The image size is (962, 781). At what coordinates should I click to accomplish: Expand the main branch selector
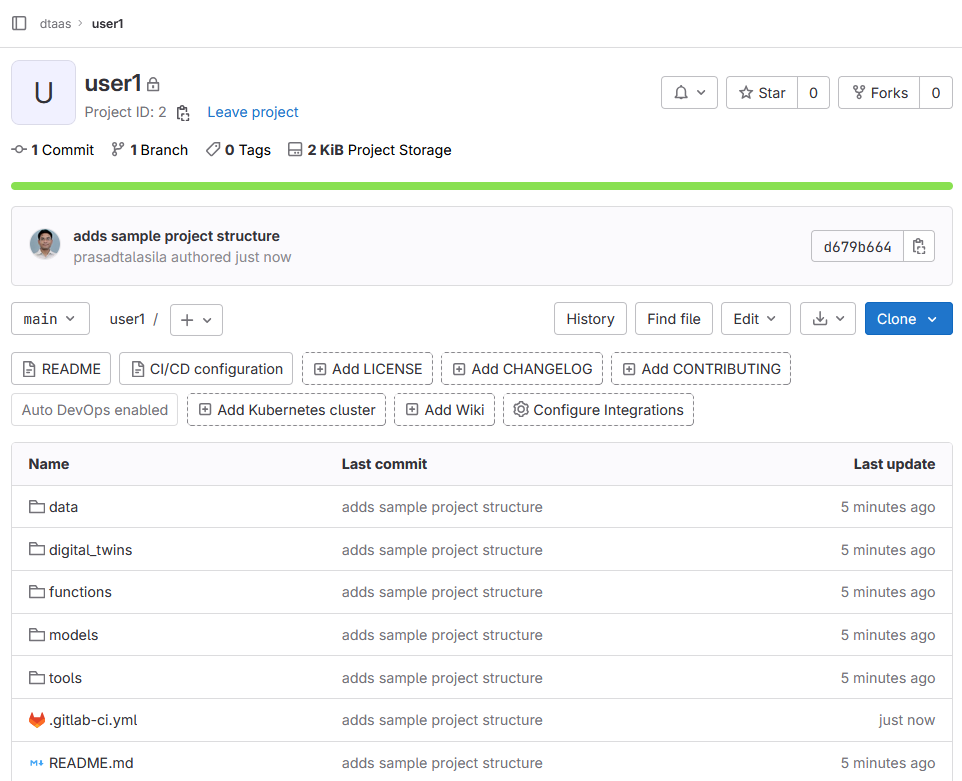(x=50, y=319)
